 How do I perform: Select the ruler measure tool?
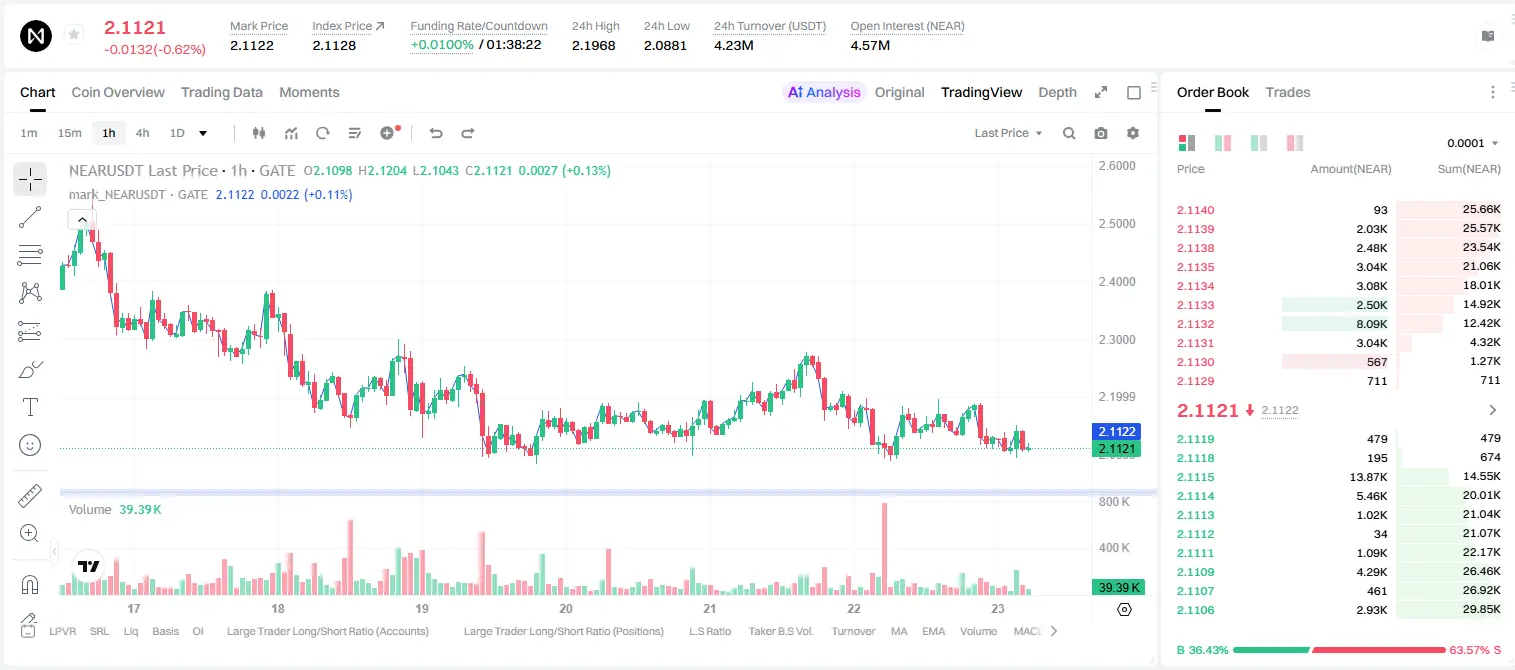tap(30, 496)
